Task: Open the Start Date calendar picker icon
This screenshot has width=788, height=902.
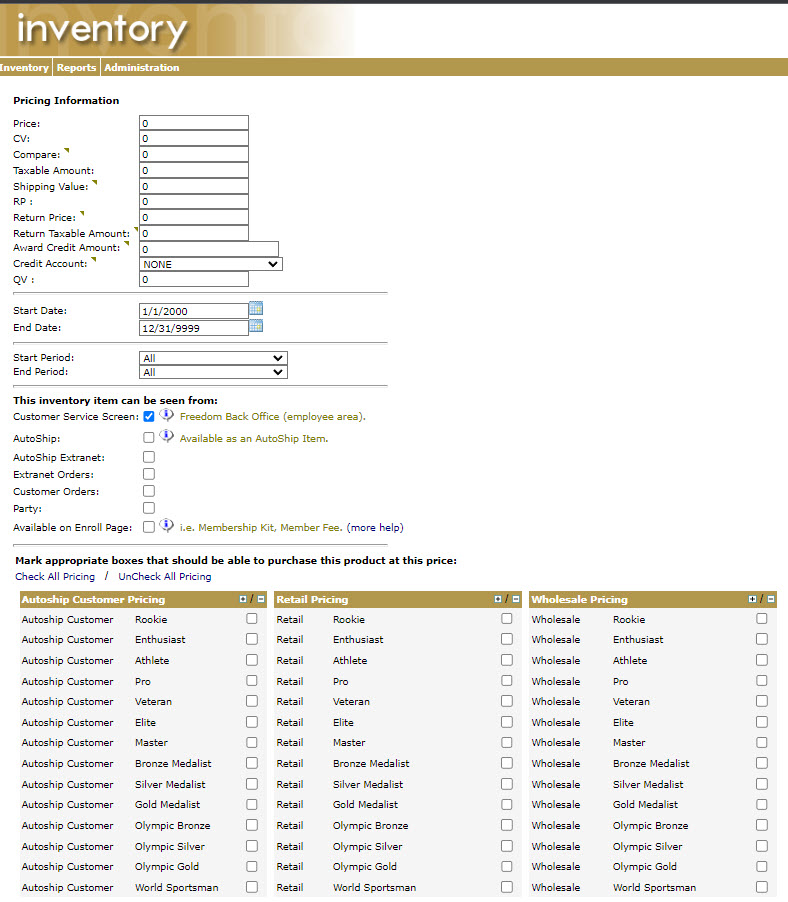Action: [256, 309]
